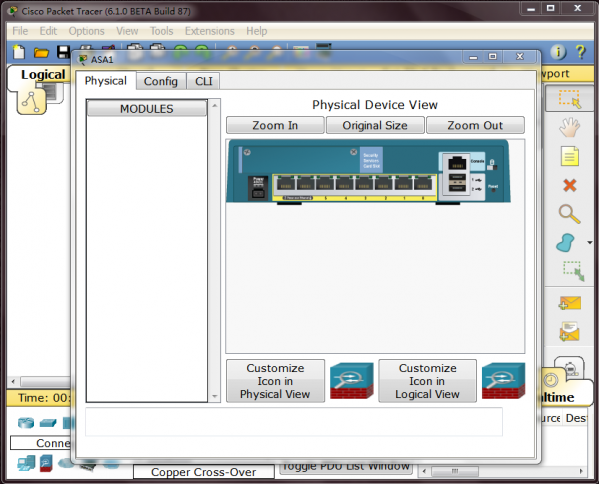Image resolution: width=599 pixels, height=484 pixels.
Task: Select the Delete tool red X icon
Action: (570, 185)
